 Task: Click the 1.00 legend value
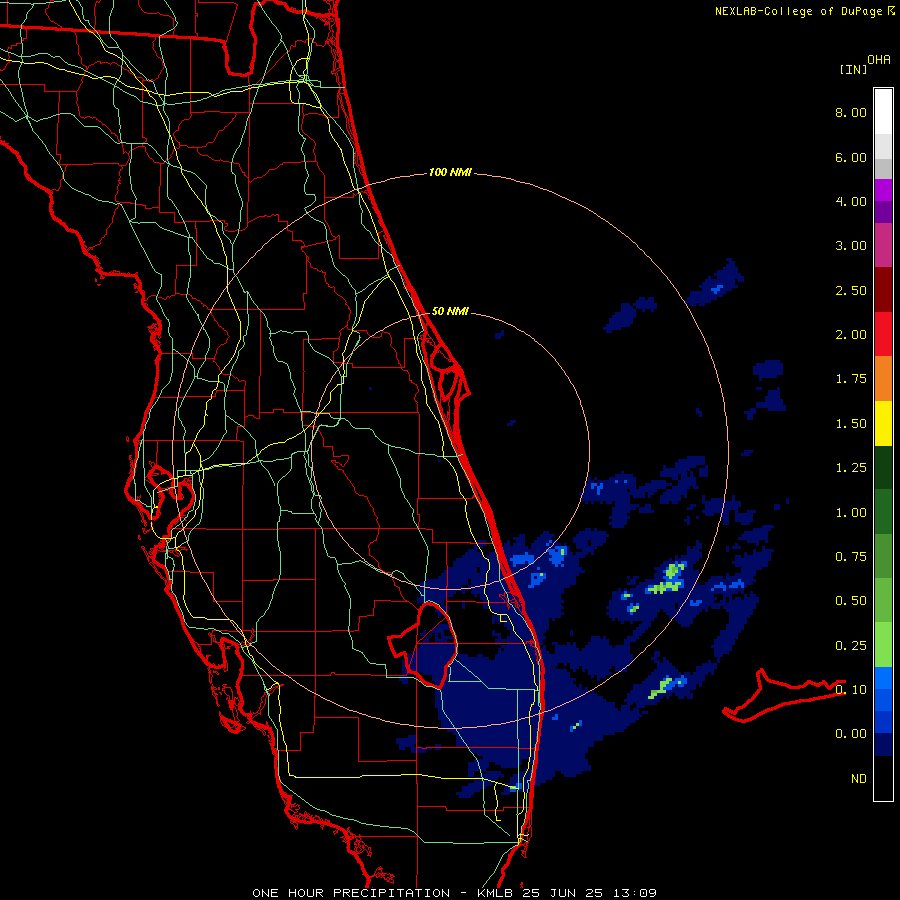[x=851, y=513]
